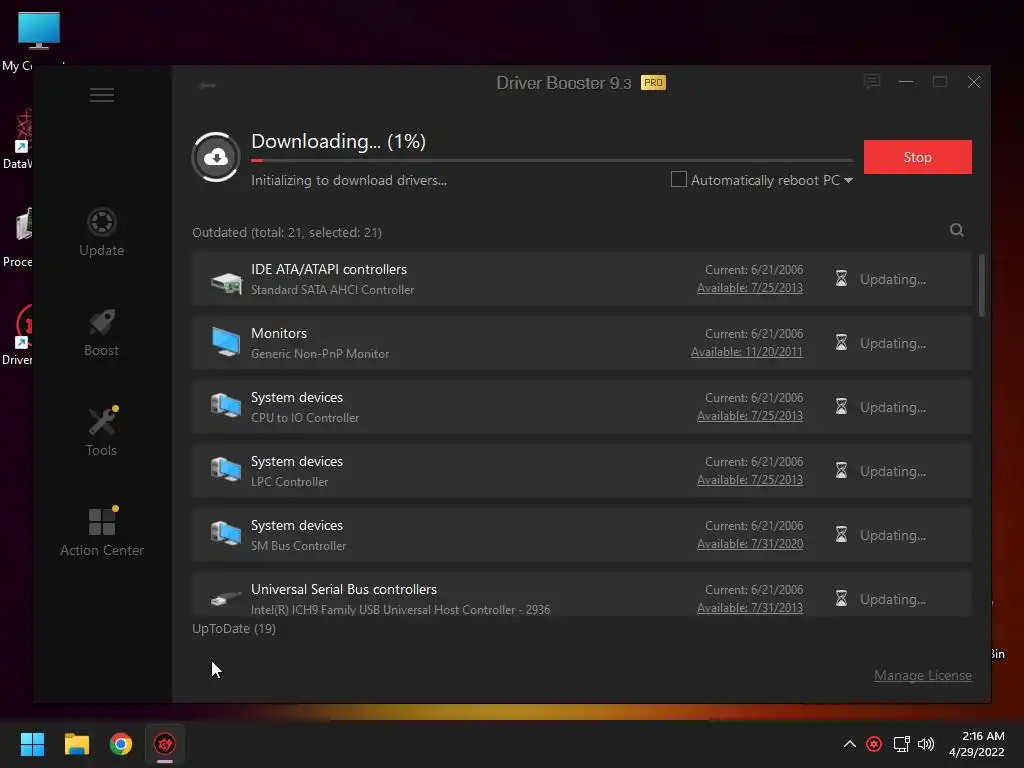1024x768 pixels.
Task: Click Updating... status in LPC Controller row
Action: [x=893, y=472]
